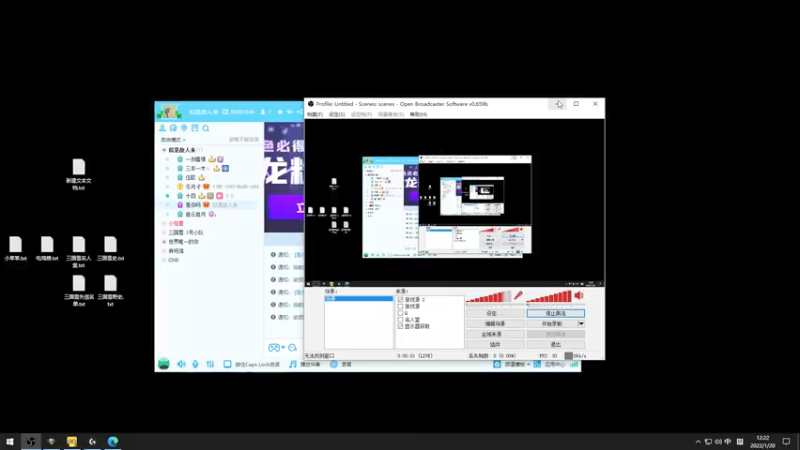Image resolution: width=800 pixels, height=450 pixels.
Task: Click the emoji face icon in YY chat
Action: pos(292,348)
